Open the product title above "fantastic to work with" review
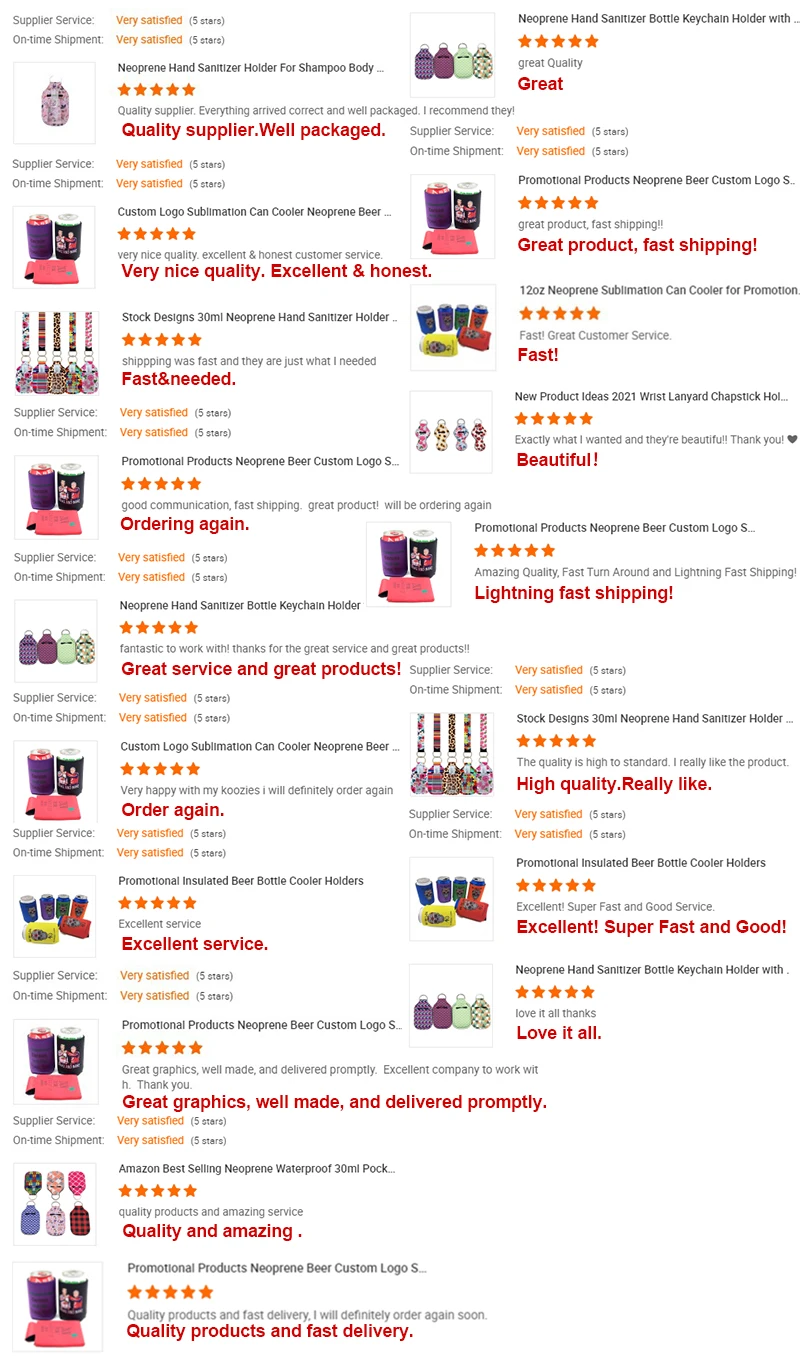 pyautogui.click(x=240, y=605)
